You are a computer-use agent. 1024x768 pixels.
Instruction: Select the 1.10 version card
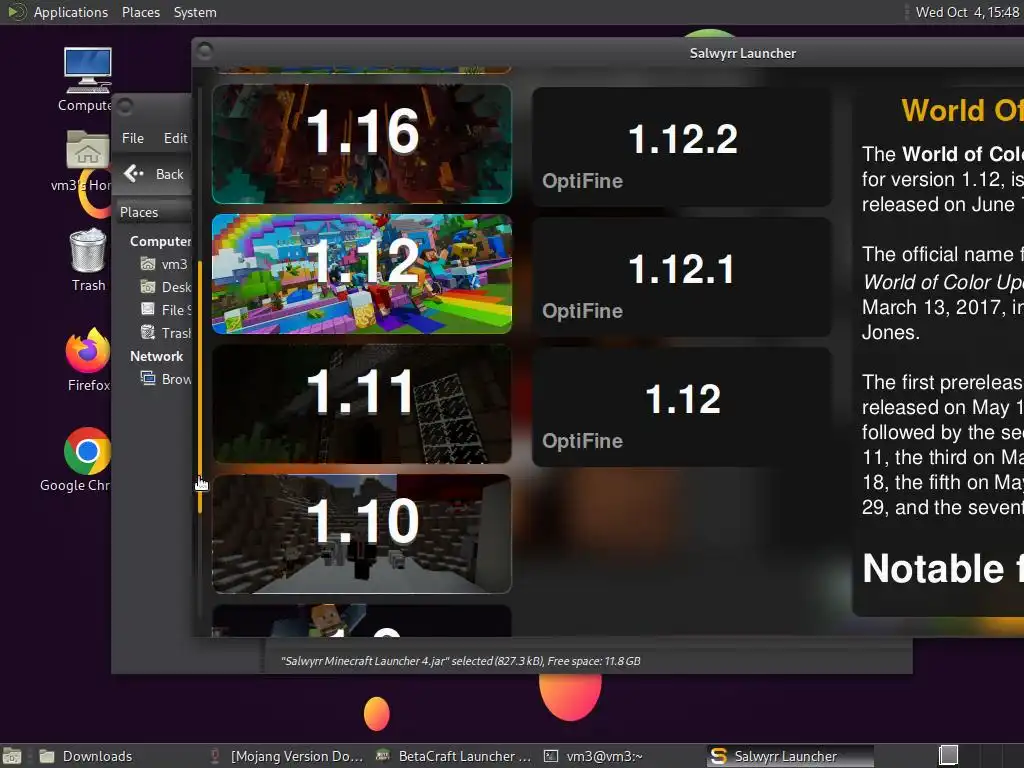click(362, 534)
